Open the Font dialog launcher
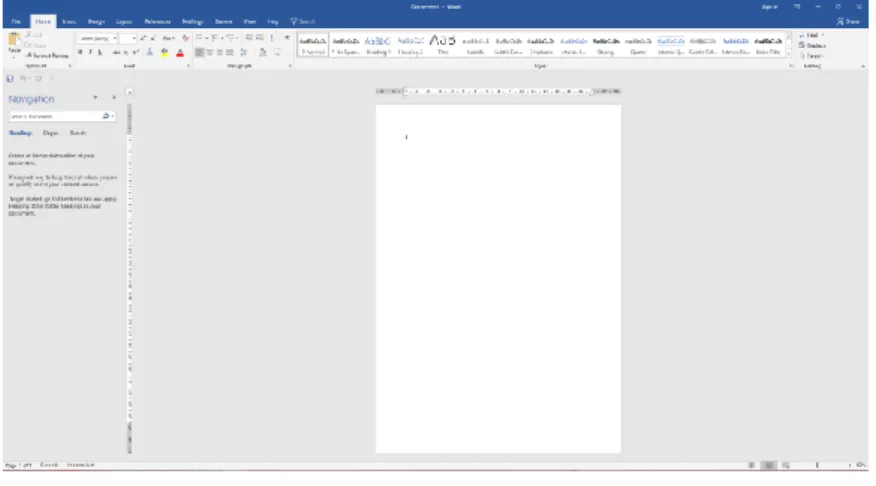The height and width of the screenshot is (486, 876). tap(188, 66)
